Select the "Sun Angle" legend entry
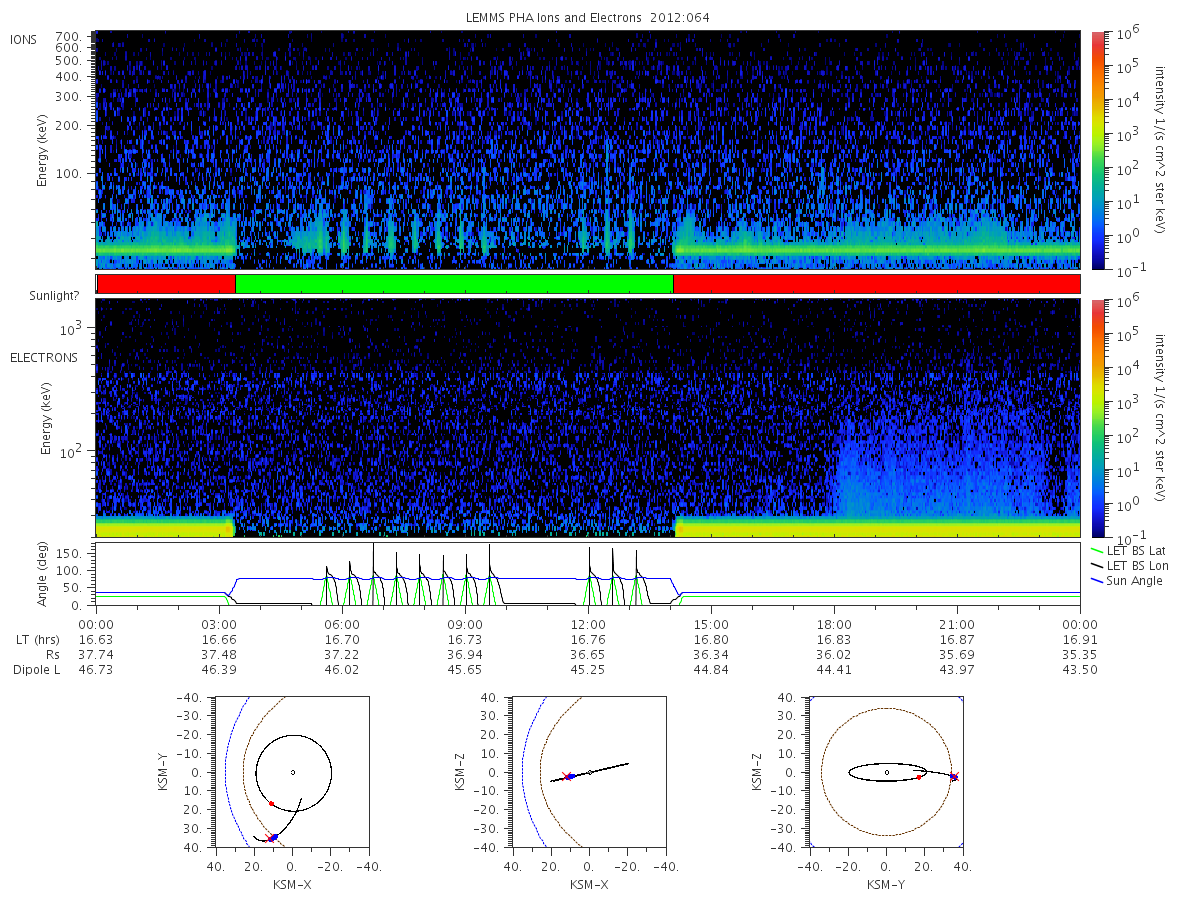 (x=1127, y=581)
